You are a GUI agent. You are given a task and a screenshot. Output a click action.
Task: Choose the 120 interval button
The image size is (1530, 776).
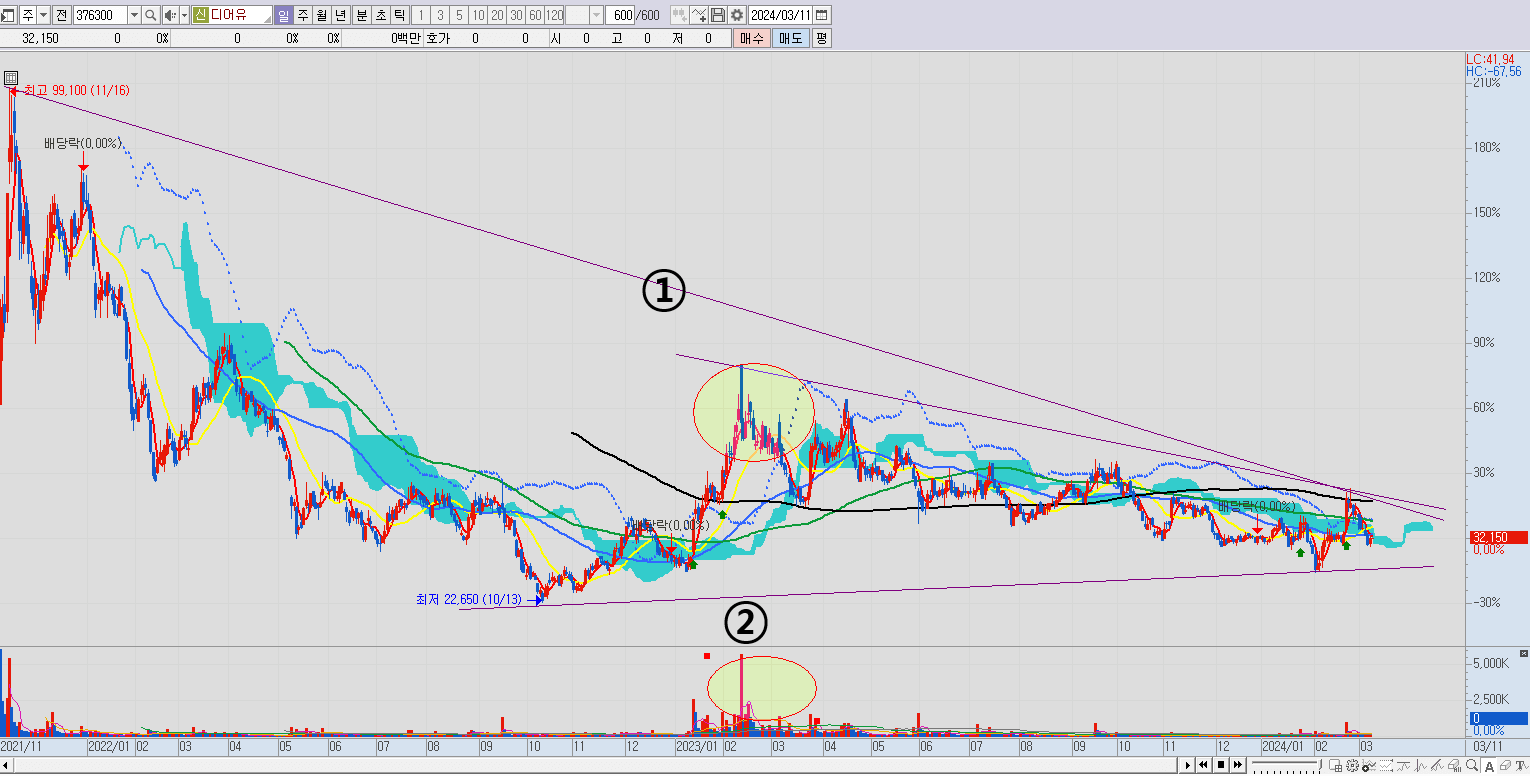(554, 15)
